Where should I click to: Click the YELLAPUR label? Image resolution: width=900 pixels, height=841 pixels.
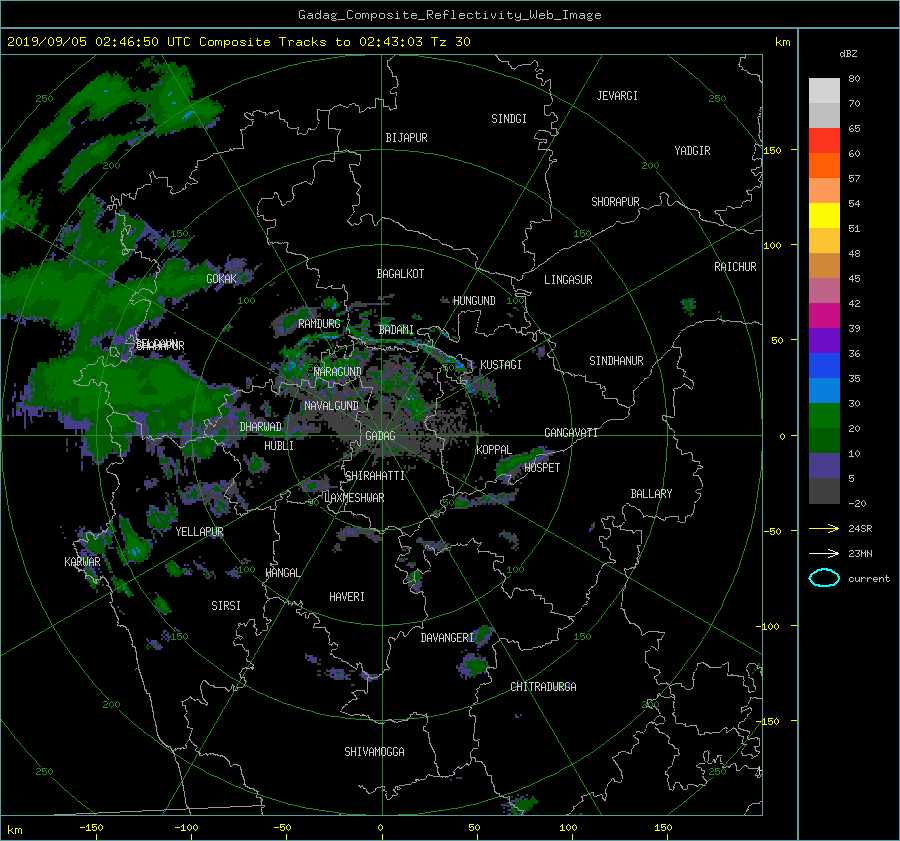(x=199, y=532)
